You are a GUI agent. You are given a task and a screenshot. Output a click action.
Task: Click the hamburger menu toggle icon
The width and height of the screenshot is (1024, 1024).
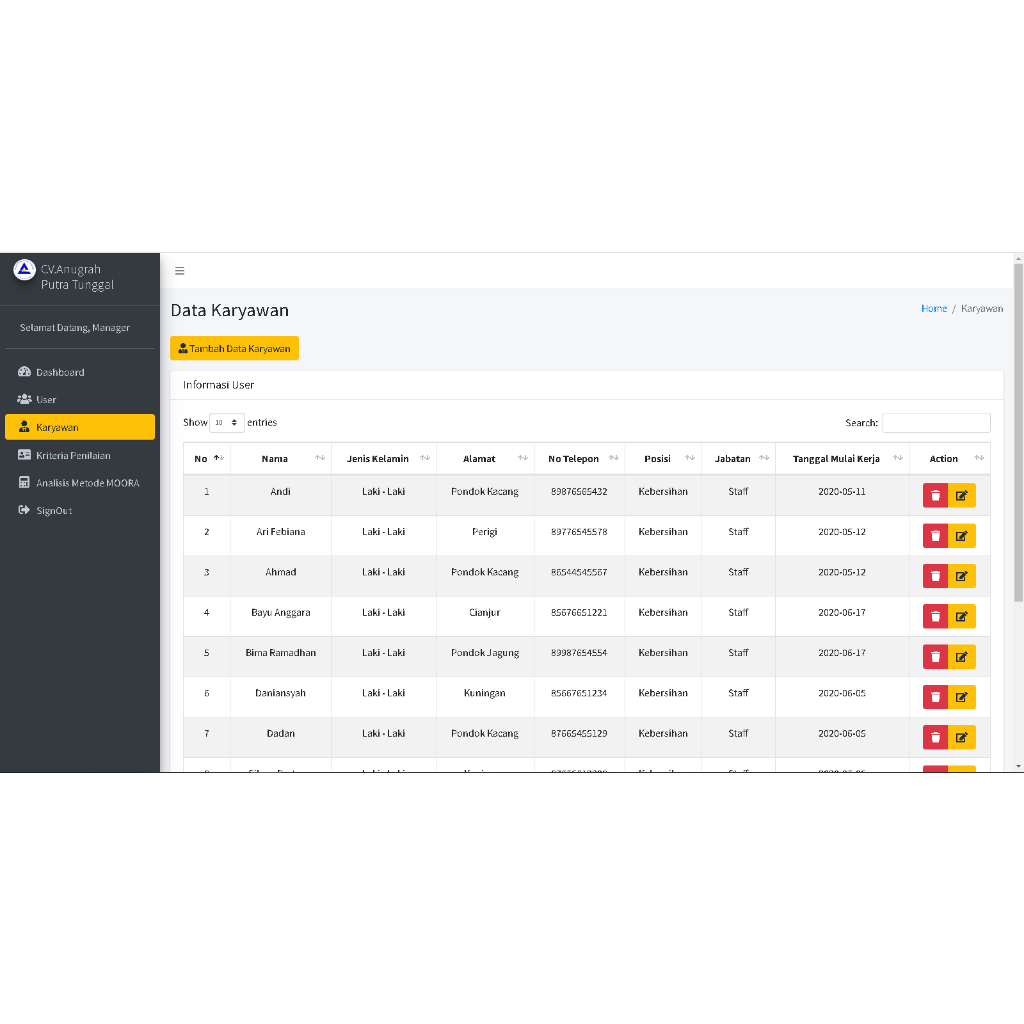point(180,271)
